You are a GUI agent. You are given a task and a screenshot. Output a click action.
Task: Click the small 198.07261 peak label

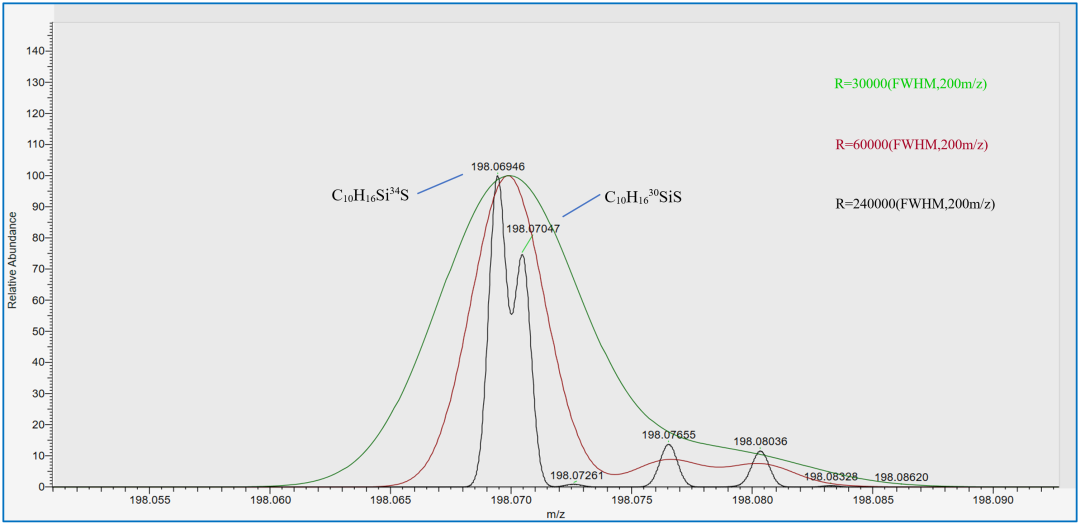click(x=577, y=475)
